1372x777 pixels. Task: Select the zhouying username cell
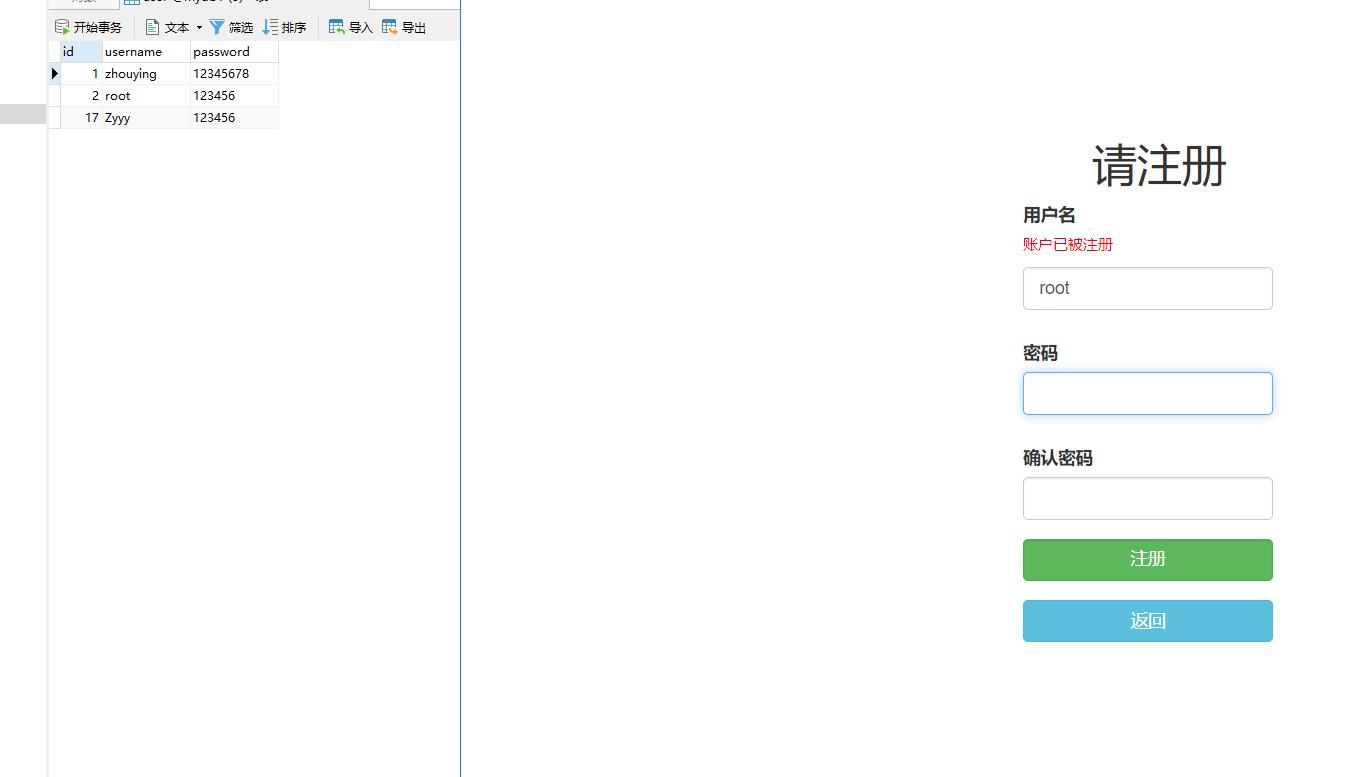pyautogui.click(x=146, y=74)
